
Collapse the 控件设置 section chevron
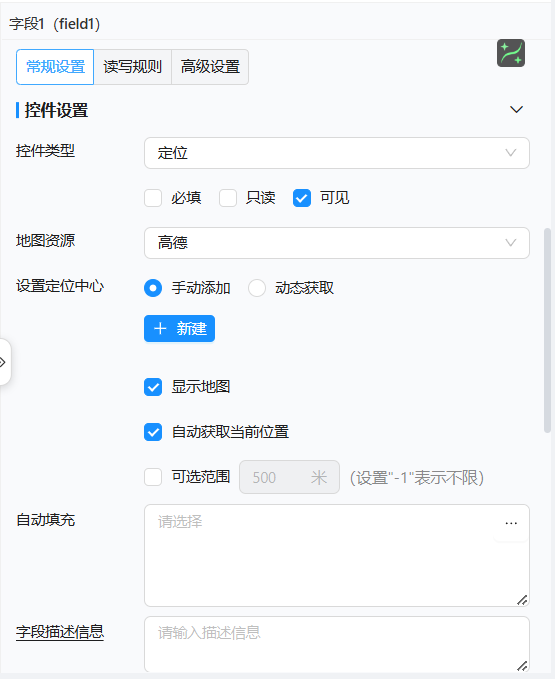pos(516,110)
